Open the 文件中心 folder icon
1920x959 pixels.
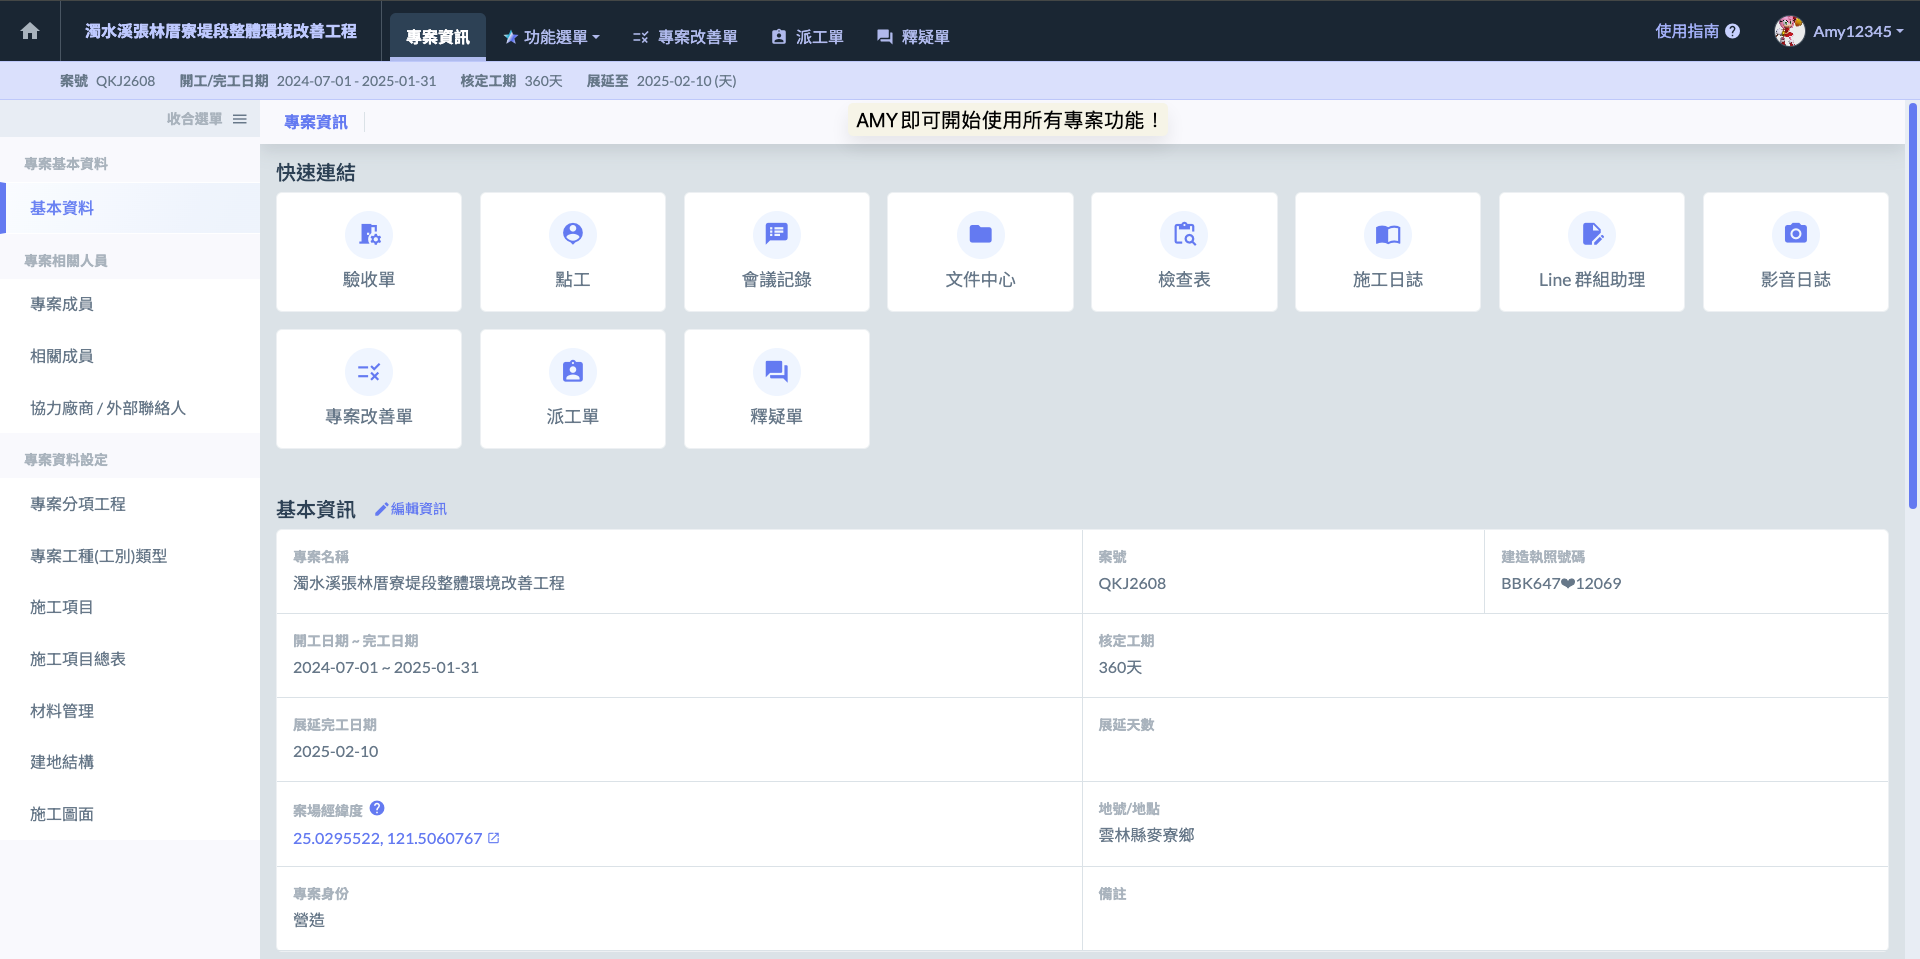tap(980, 234)
